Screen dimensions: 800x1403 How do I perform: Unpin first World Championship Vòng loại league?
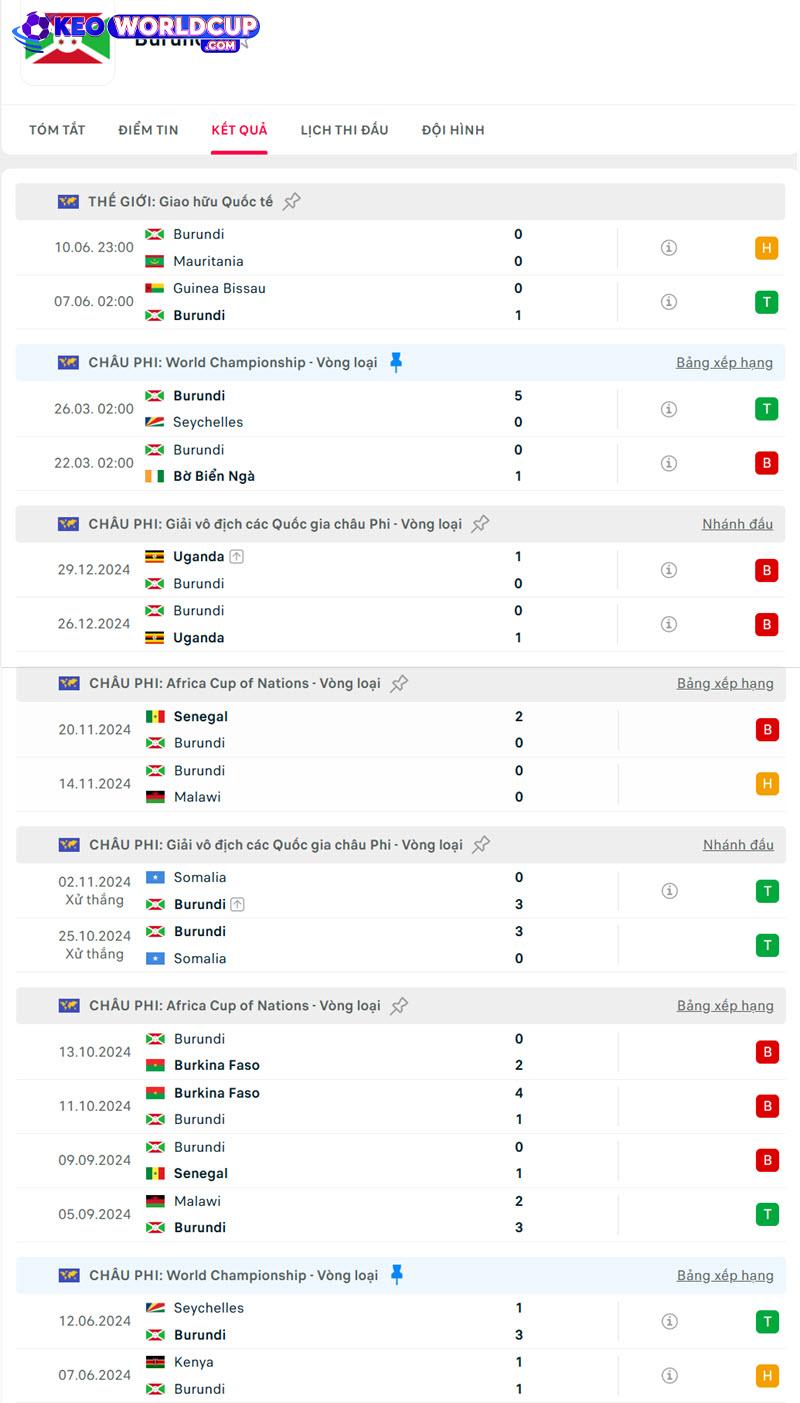(396, 362)
